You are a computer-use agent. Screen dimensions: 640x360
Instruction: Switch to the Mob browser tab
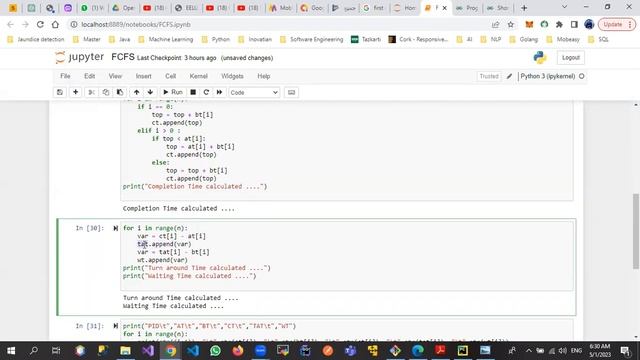pos(281,8)
